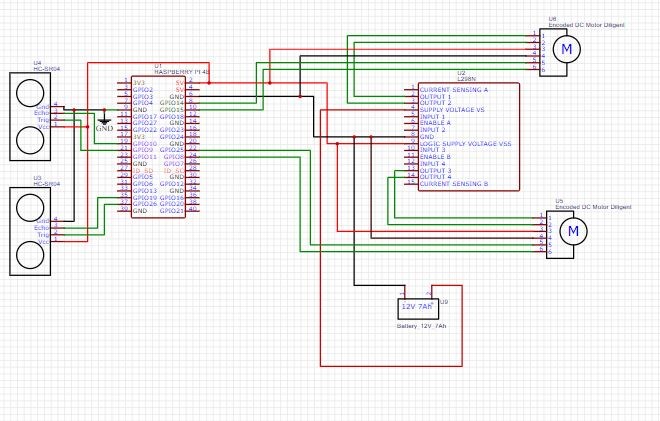660x421 pixels.
Task: Click the GPIO17 pin label
Action: 145,117
